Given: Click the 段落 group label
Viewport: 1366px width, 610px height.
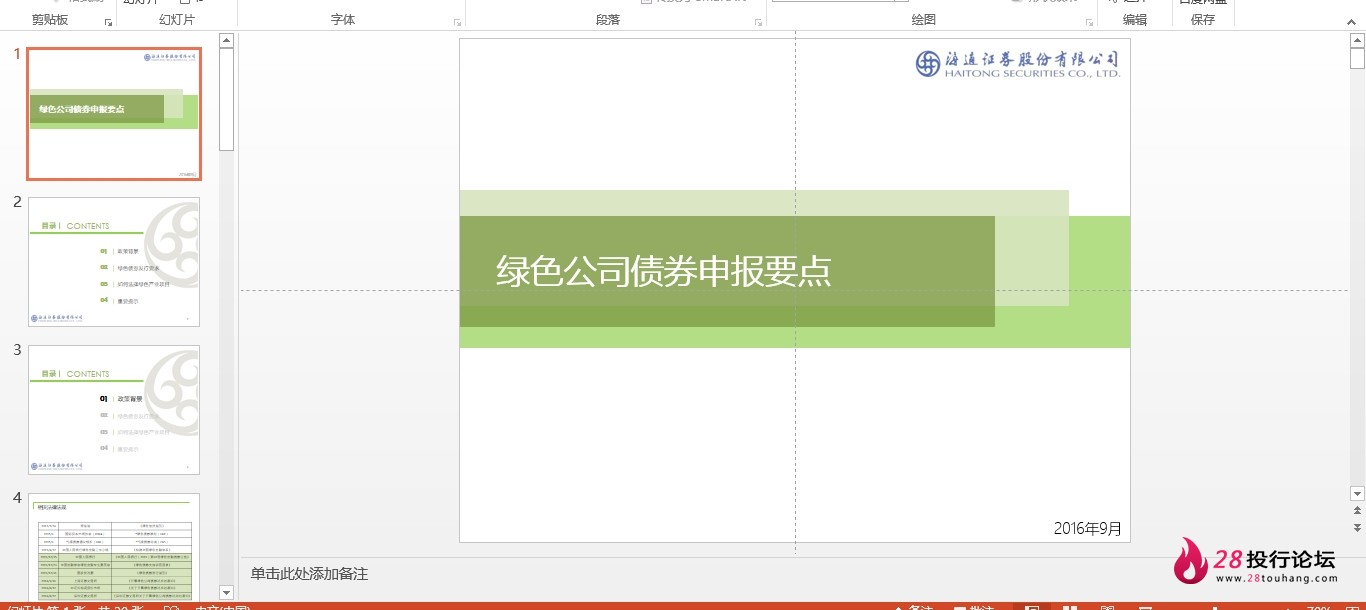Looking at the screenshot, I should [608, 20].
